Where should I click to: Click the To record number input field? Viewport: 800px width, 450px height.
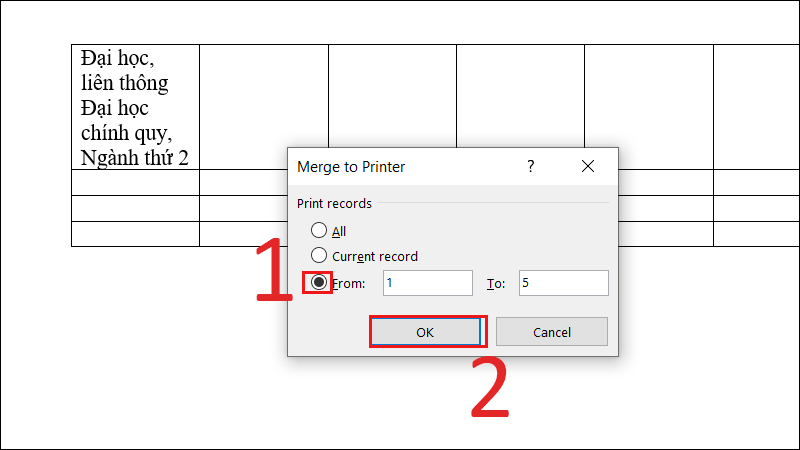(x=563, y=283)
